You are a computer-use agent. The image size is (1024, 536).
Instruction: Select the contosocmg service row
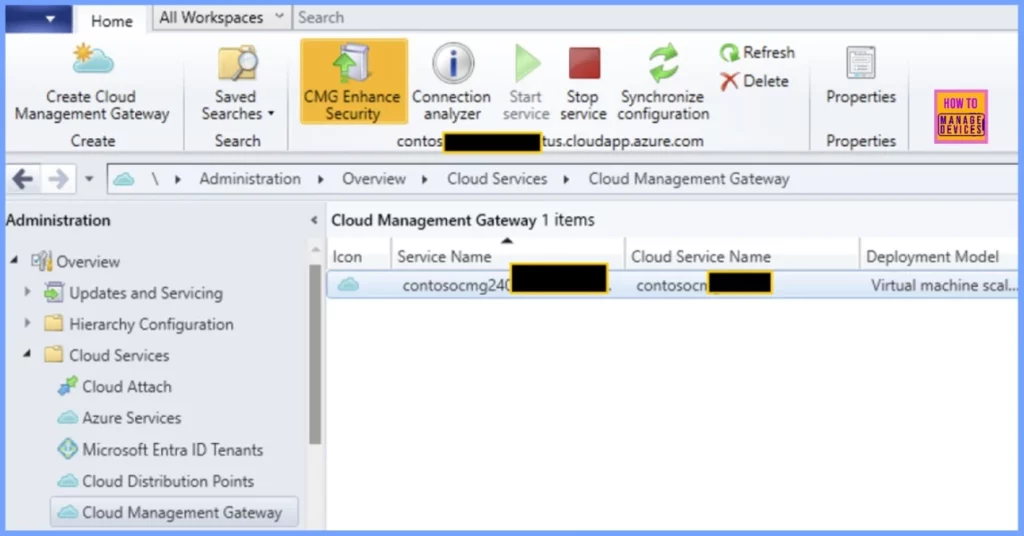[x=672, y=285]
